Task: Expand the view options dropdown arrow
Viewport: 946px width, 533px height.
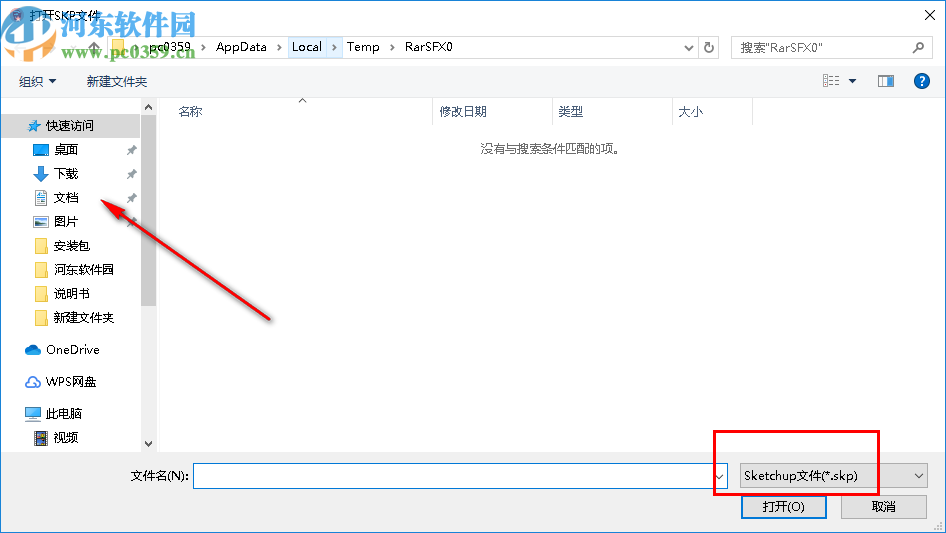Action: click(852, 81)
